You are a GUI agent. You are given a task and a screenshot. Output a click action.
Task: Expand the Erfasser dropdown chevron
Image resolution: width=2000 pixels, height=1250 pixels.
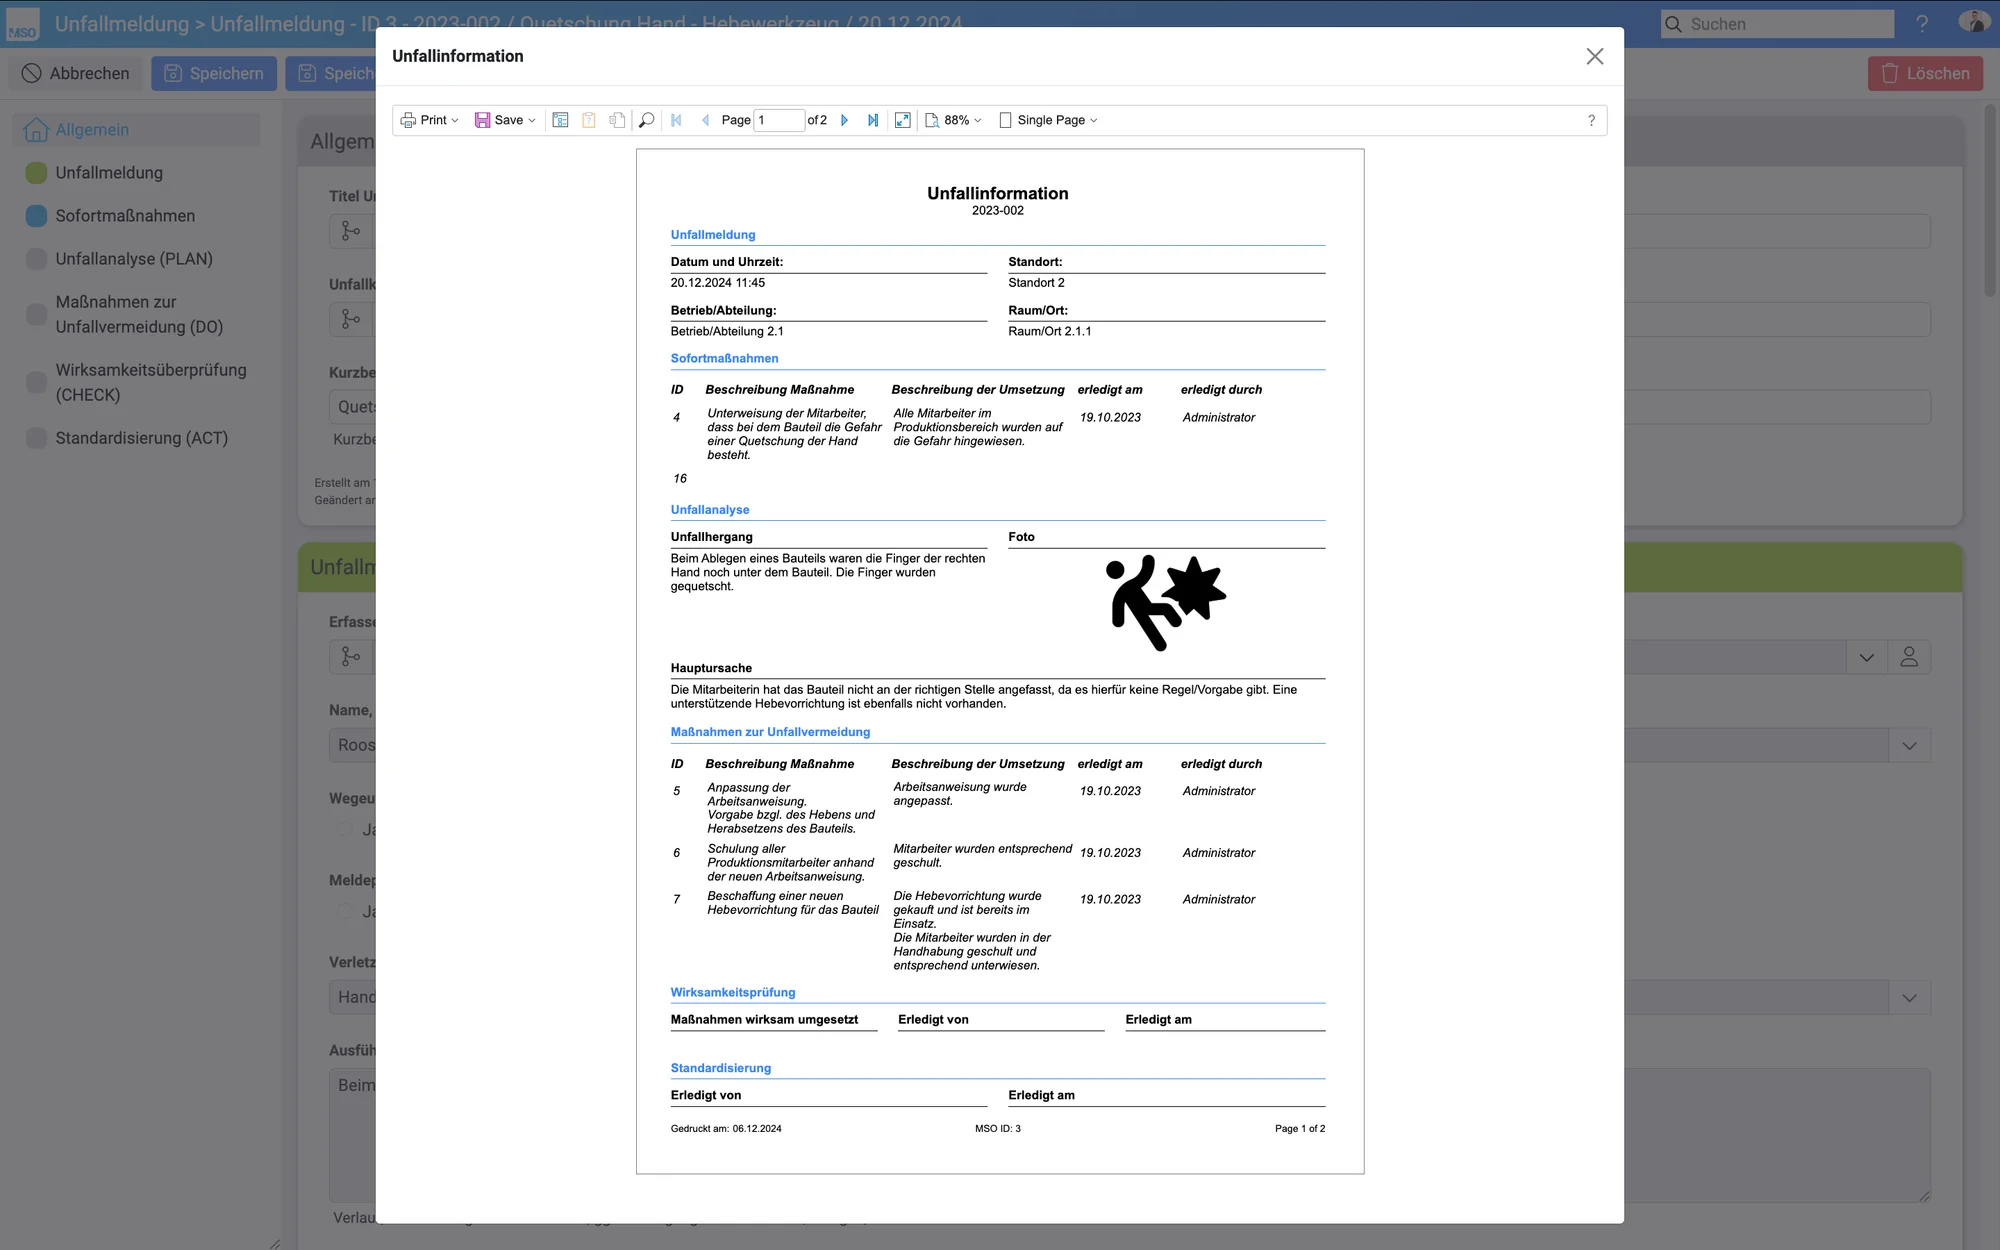click(x=1866, y=657)
